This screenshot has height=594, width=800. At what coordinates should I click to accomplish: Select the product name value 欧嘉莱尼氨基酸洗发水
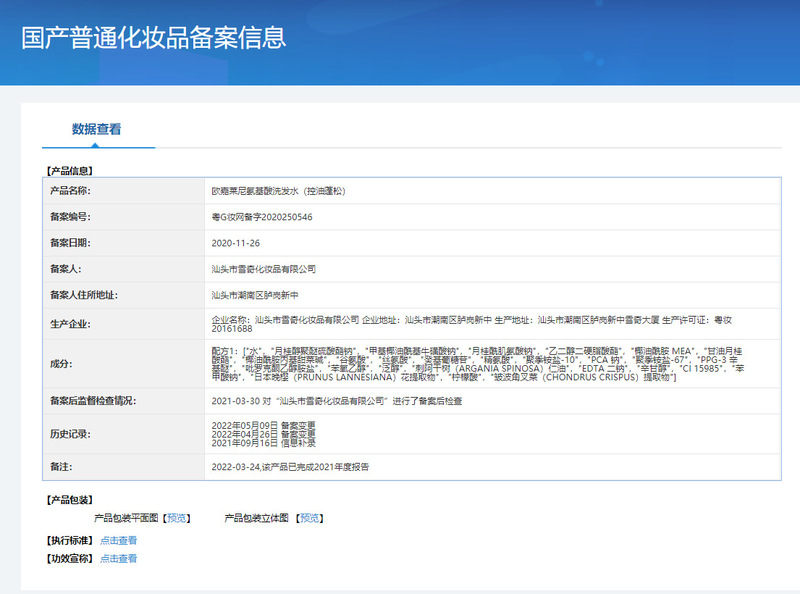pos(278,190)
